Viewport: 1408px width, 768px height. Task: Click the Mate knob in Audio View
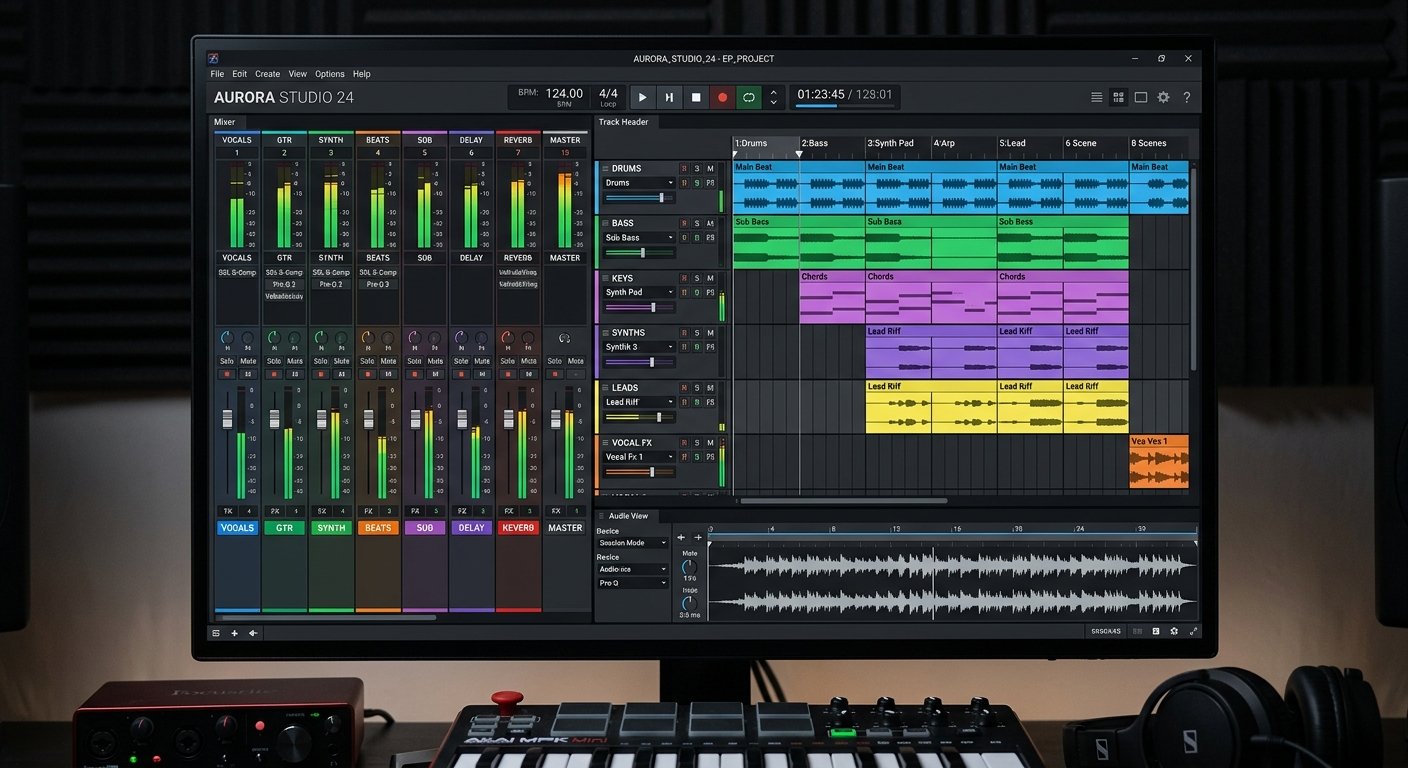click(689, 566)
